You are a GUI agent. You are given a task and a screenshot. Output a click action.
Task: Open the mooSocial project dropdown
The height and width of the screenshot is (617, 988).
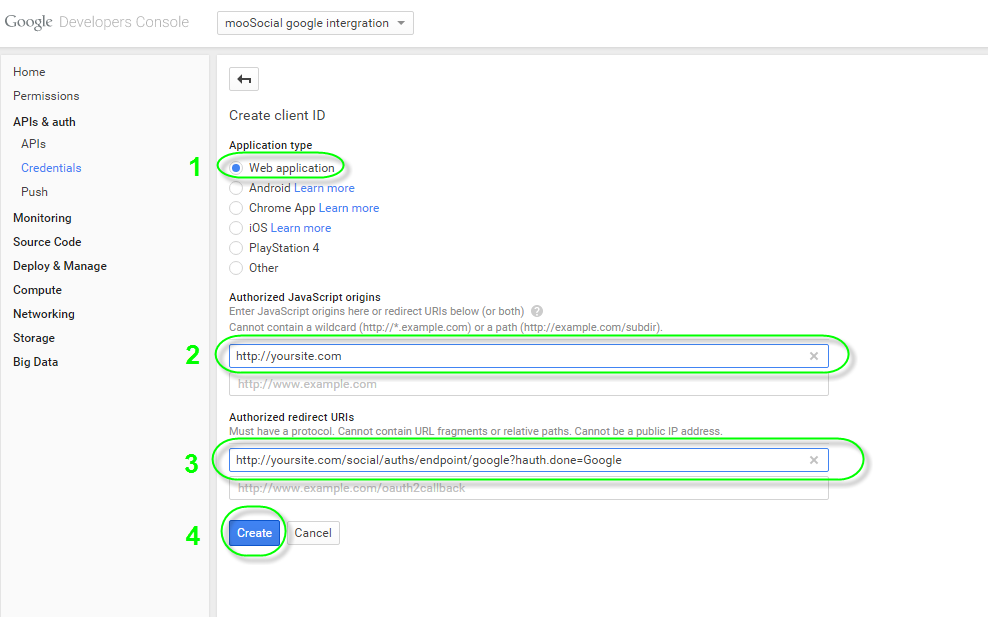coord(315,23)
